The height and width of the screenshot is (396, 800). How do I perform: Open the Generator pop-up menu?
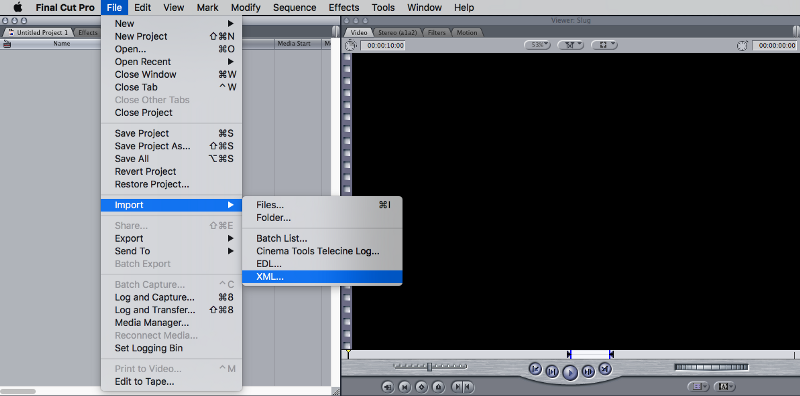tap(724, 387)
